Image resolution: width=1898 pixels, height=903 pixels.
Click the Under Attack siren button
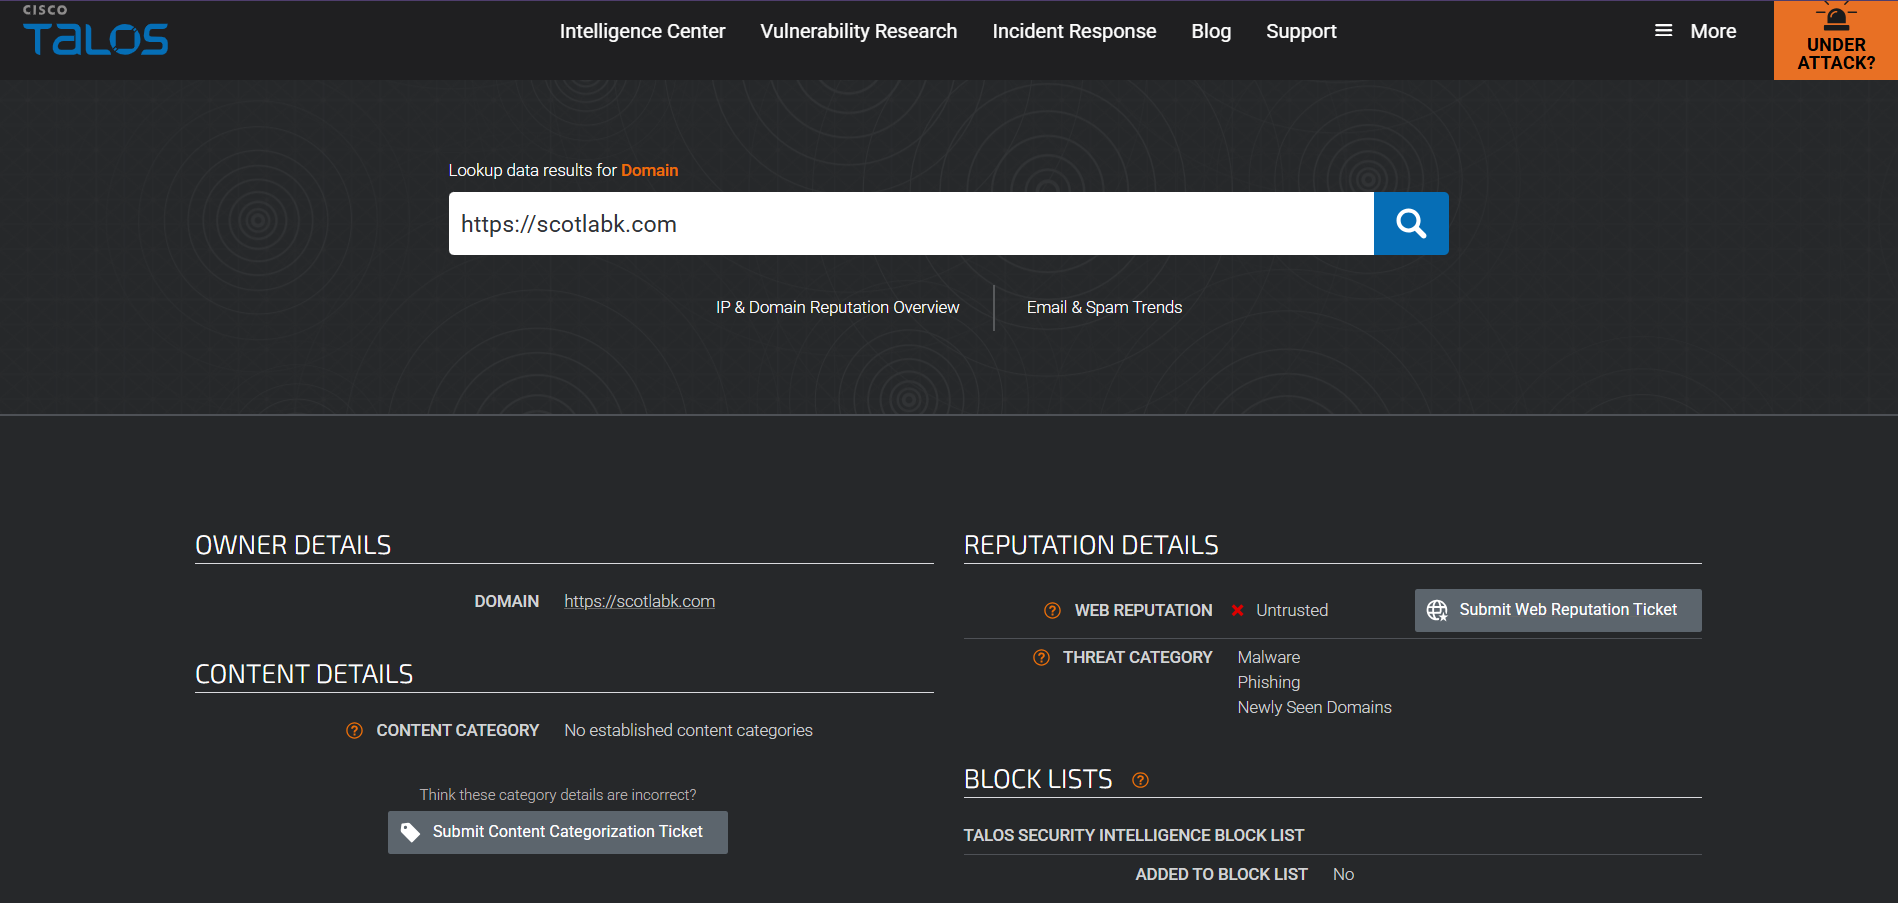1836,40
